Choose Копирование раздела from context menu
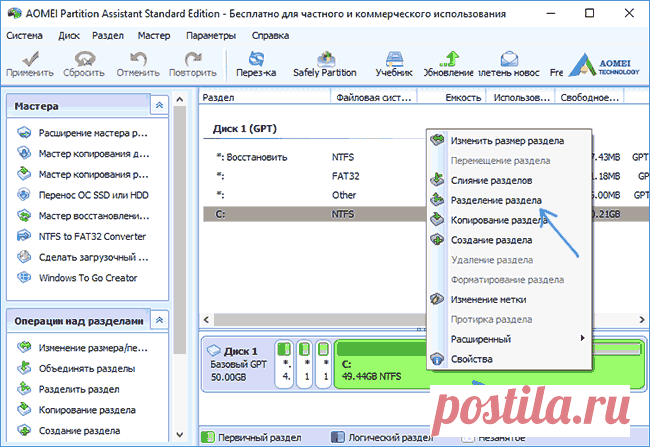The image size is (650, 447). pos(509,220)
